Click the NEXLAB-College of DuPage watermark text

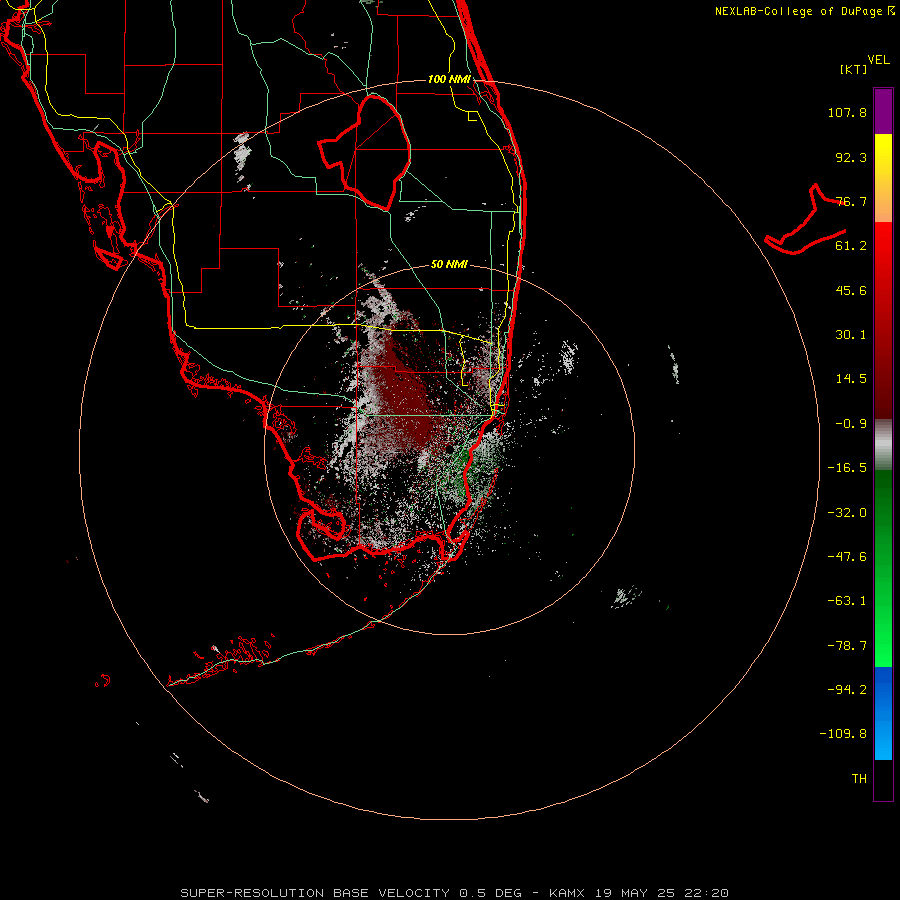coord(804,11)
